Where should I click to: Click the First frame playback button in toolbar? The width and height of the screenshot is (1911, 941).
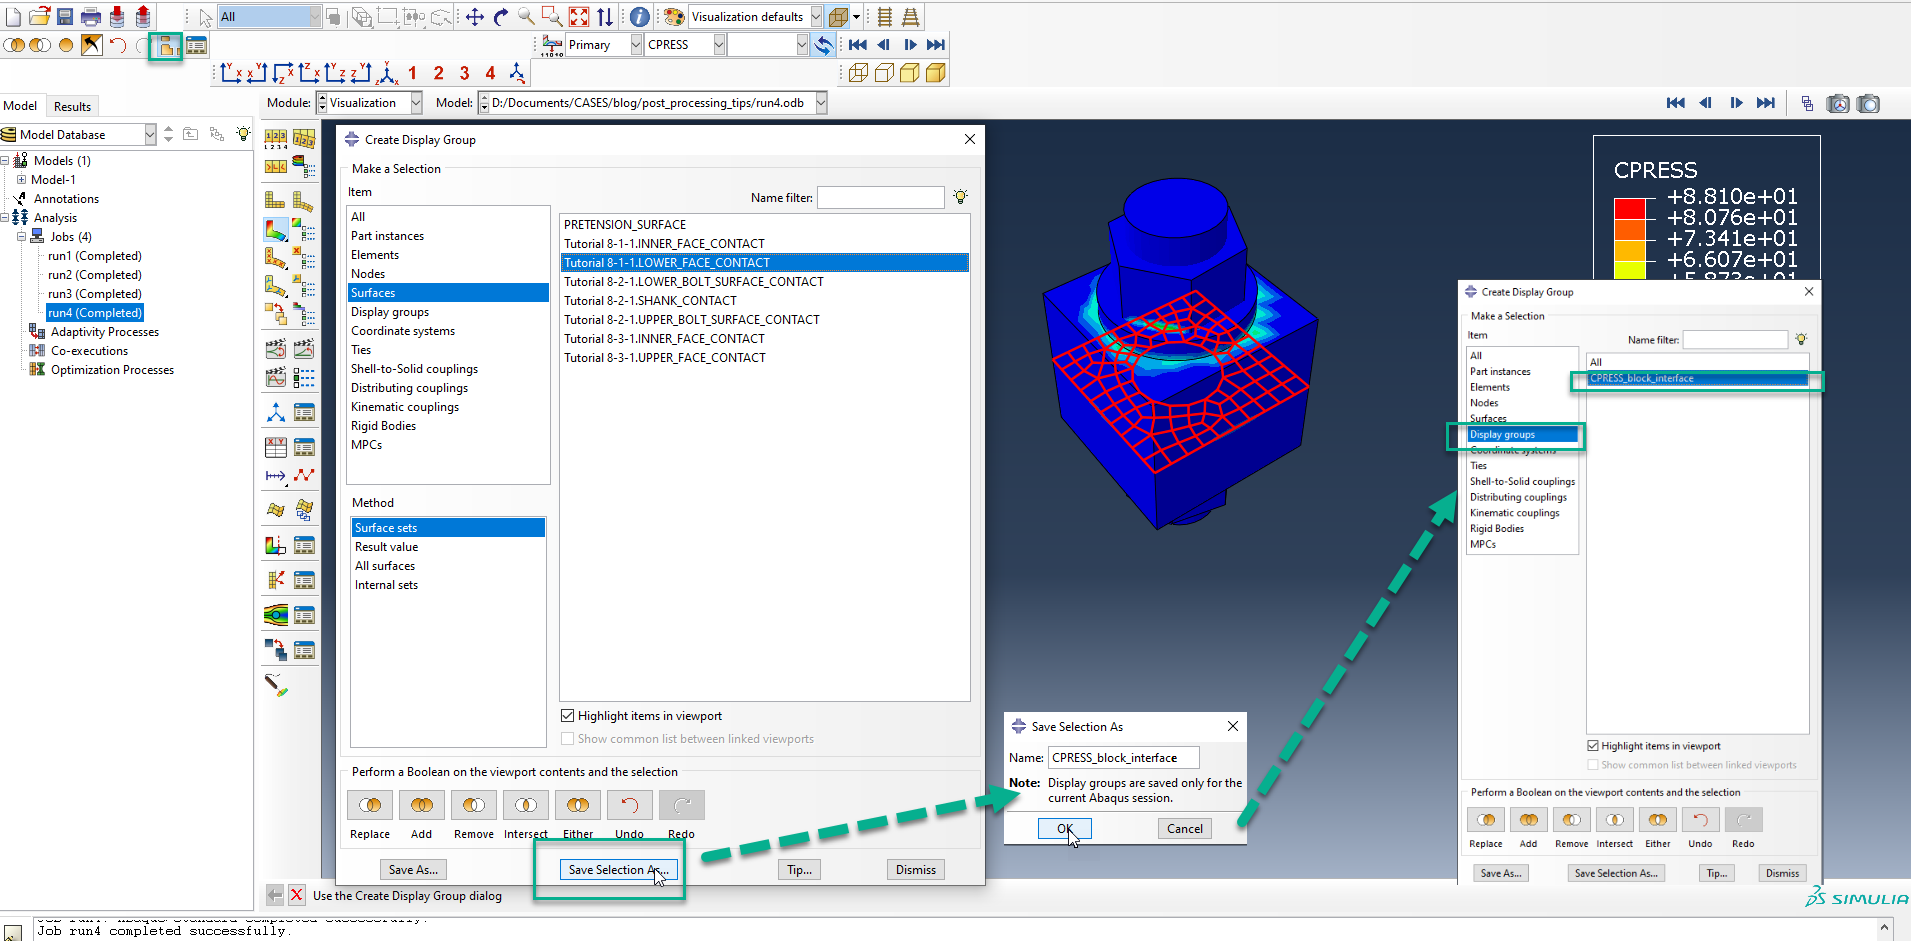[857, 44]
